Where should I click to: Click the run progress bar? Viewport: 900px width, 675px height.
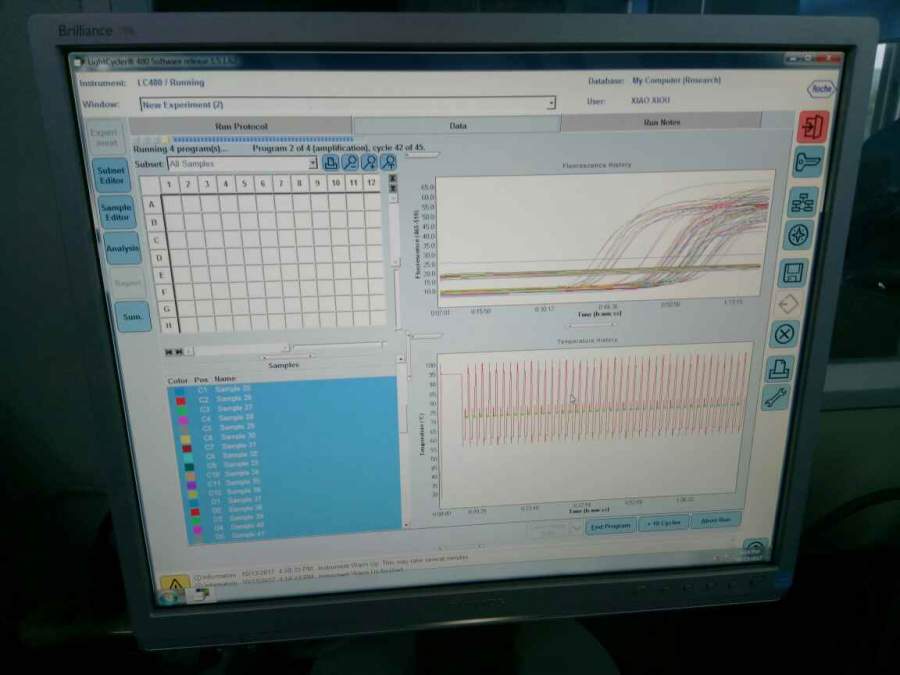[245, 139]
